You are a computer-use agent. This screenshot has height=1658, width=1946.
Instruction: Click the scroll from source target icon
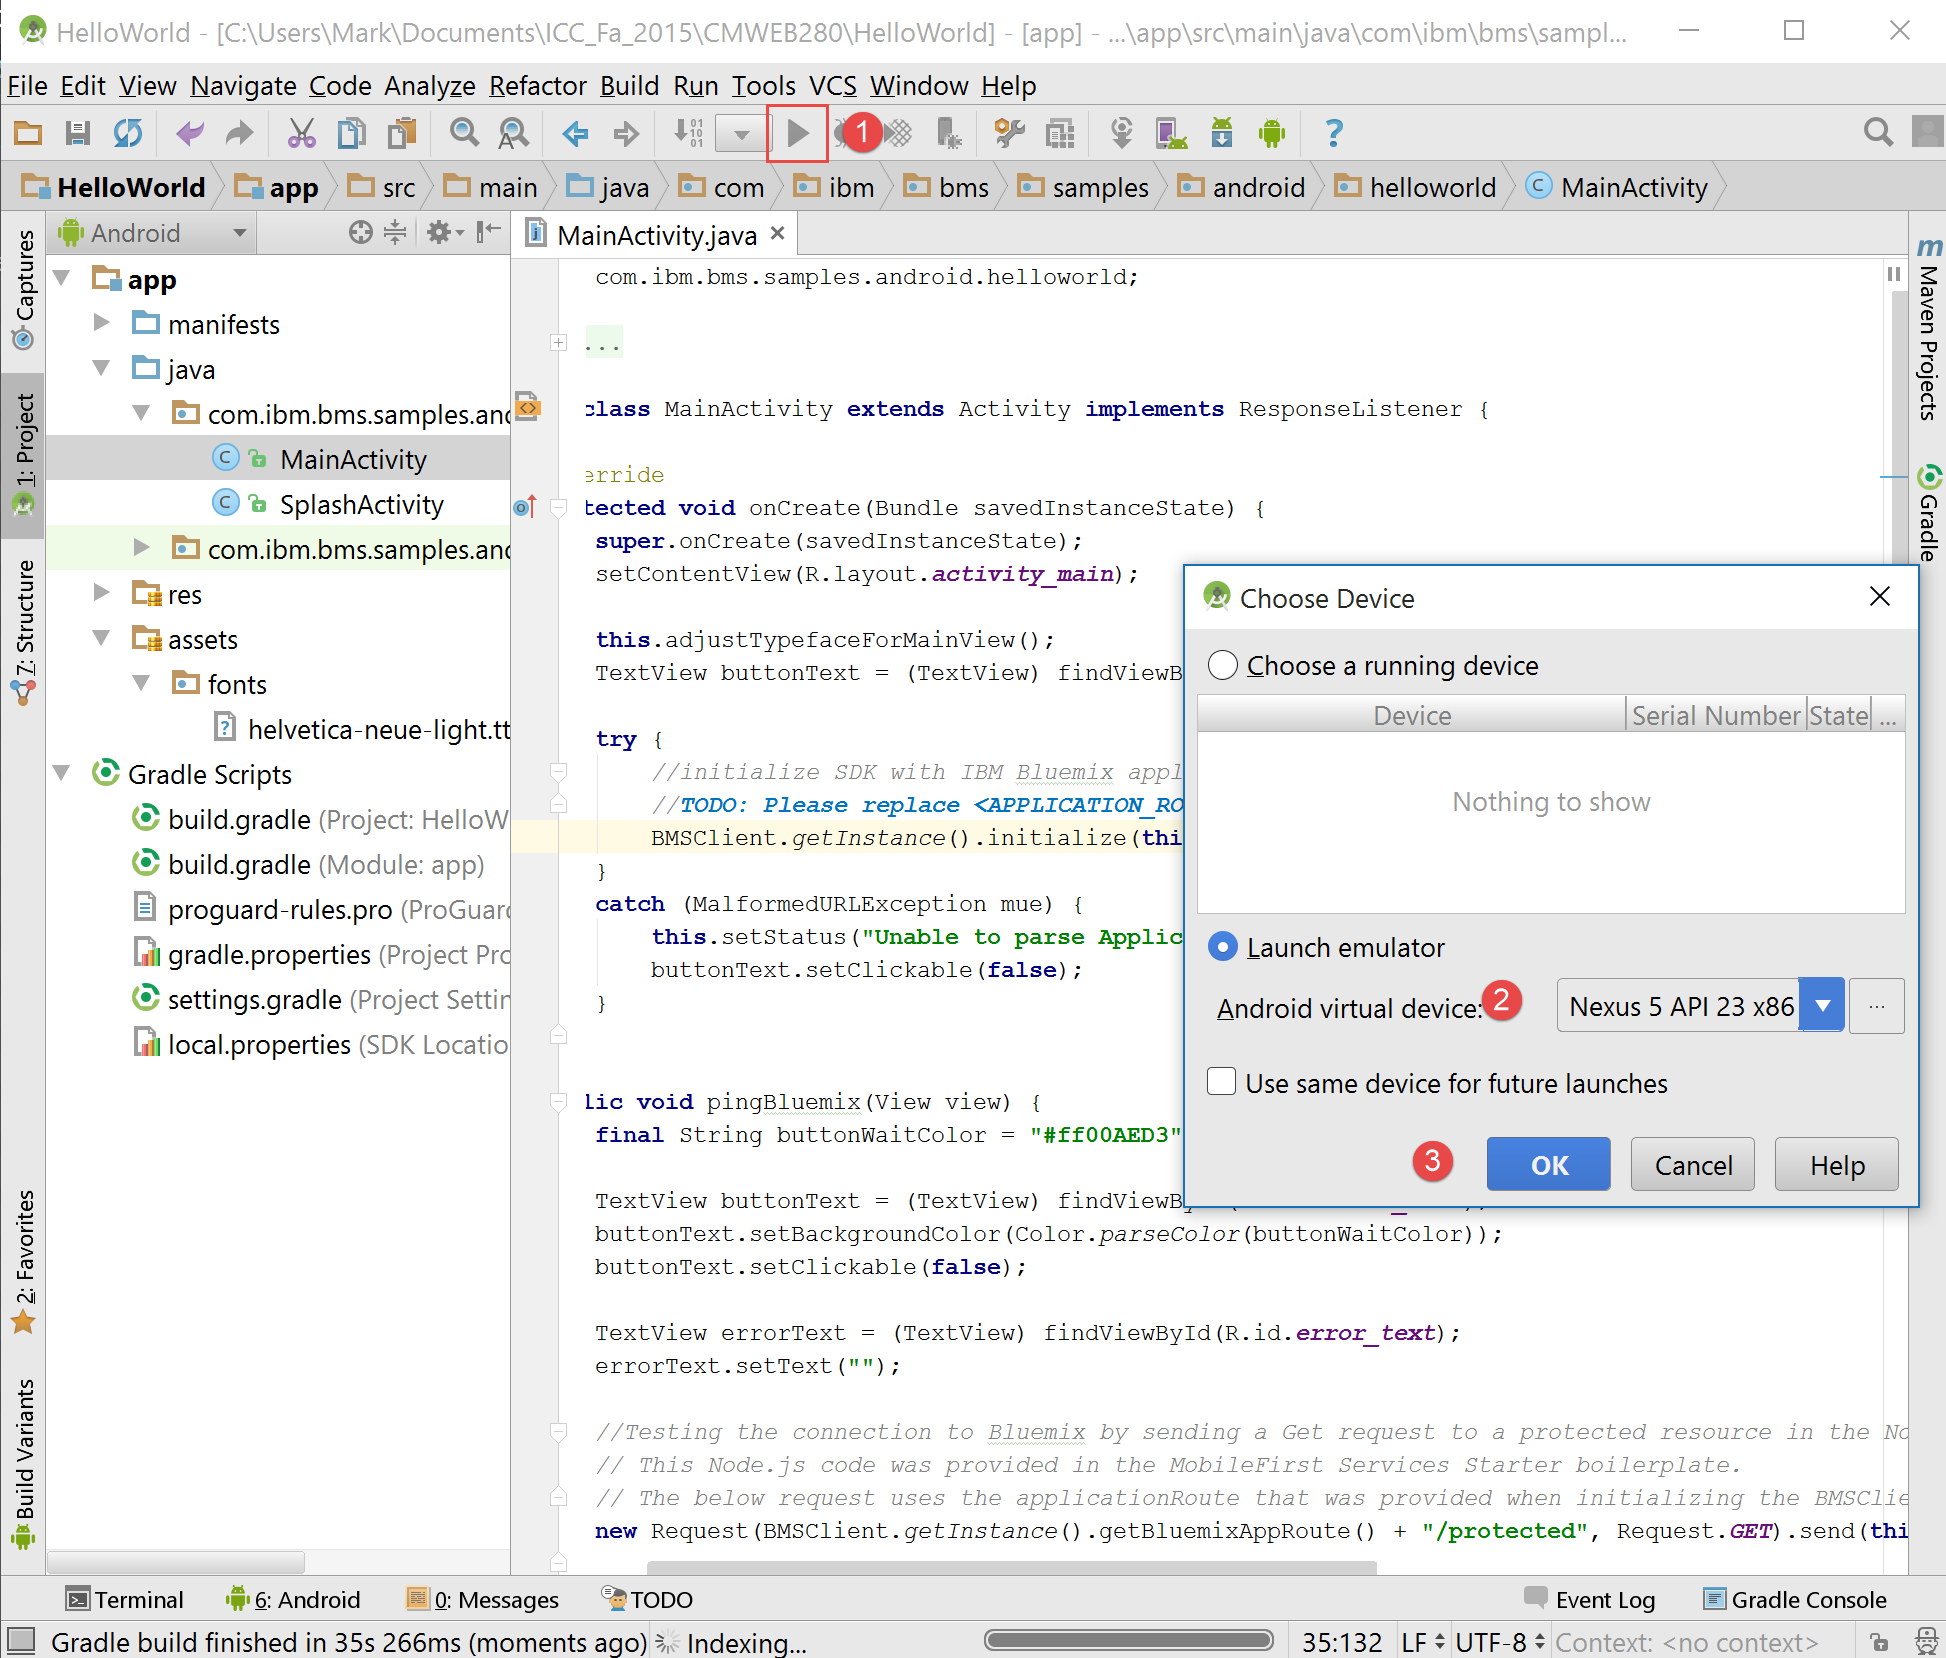[x=360, y=233]
